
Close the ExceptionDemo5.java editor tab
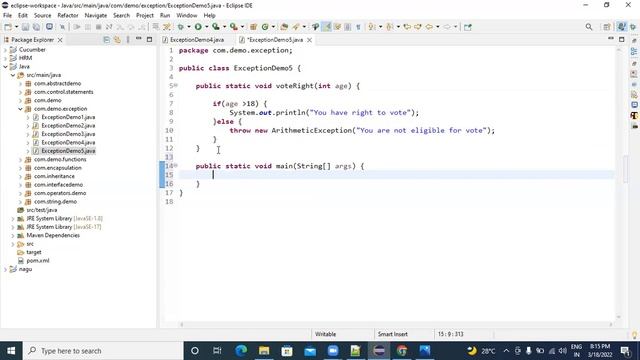coord(309,40)
